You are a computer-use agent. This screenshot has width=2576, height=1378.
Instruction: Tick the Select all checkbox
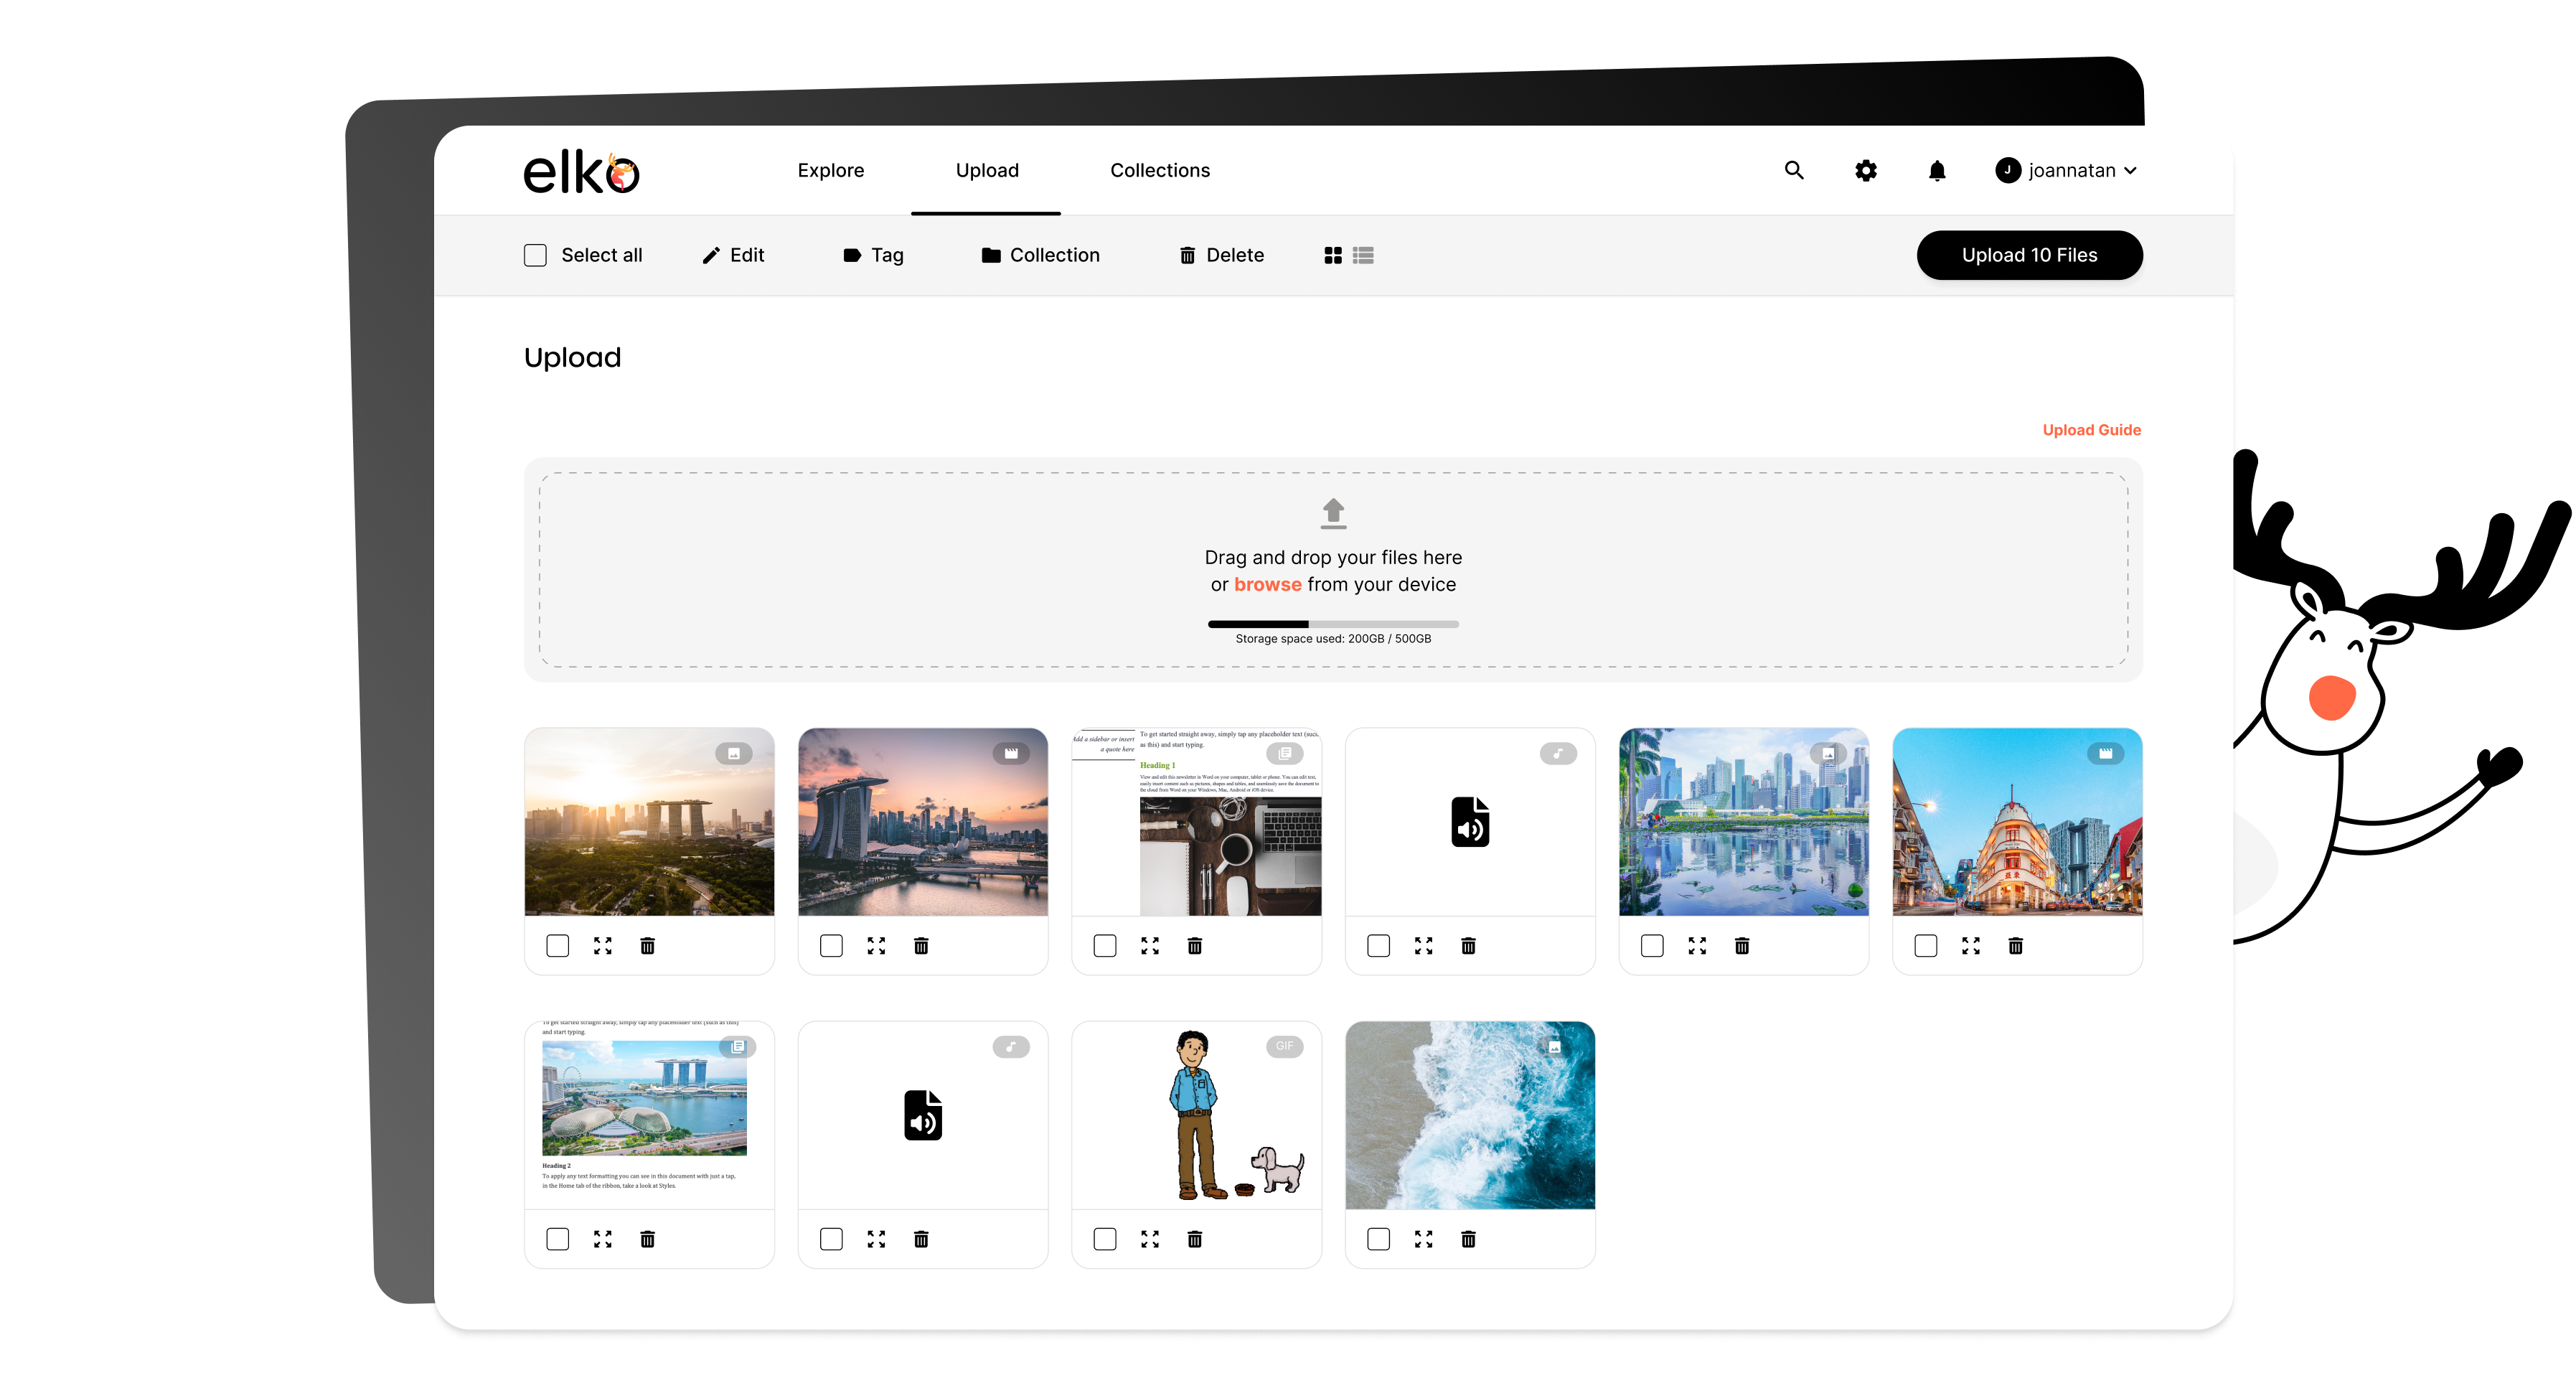535,255
